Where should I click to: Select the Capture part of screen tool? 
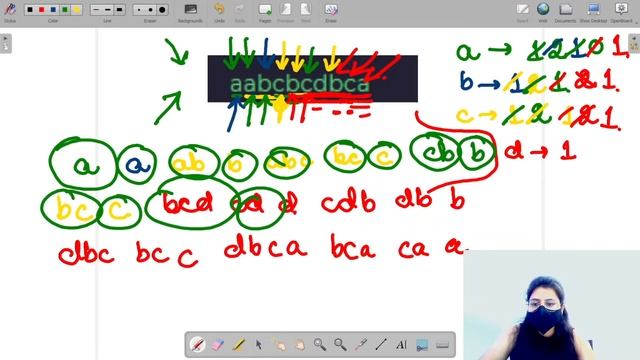click(x=422, y=345)
